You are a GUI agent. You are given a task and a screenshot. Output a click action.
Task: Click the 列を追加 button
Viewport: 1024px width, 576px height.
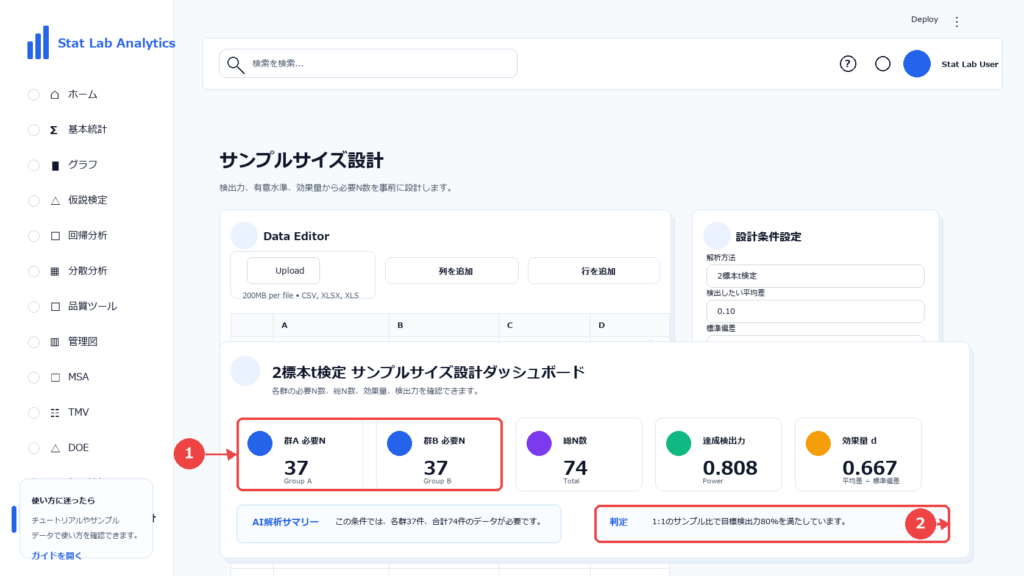point(452,271)
